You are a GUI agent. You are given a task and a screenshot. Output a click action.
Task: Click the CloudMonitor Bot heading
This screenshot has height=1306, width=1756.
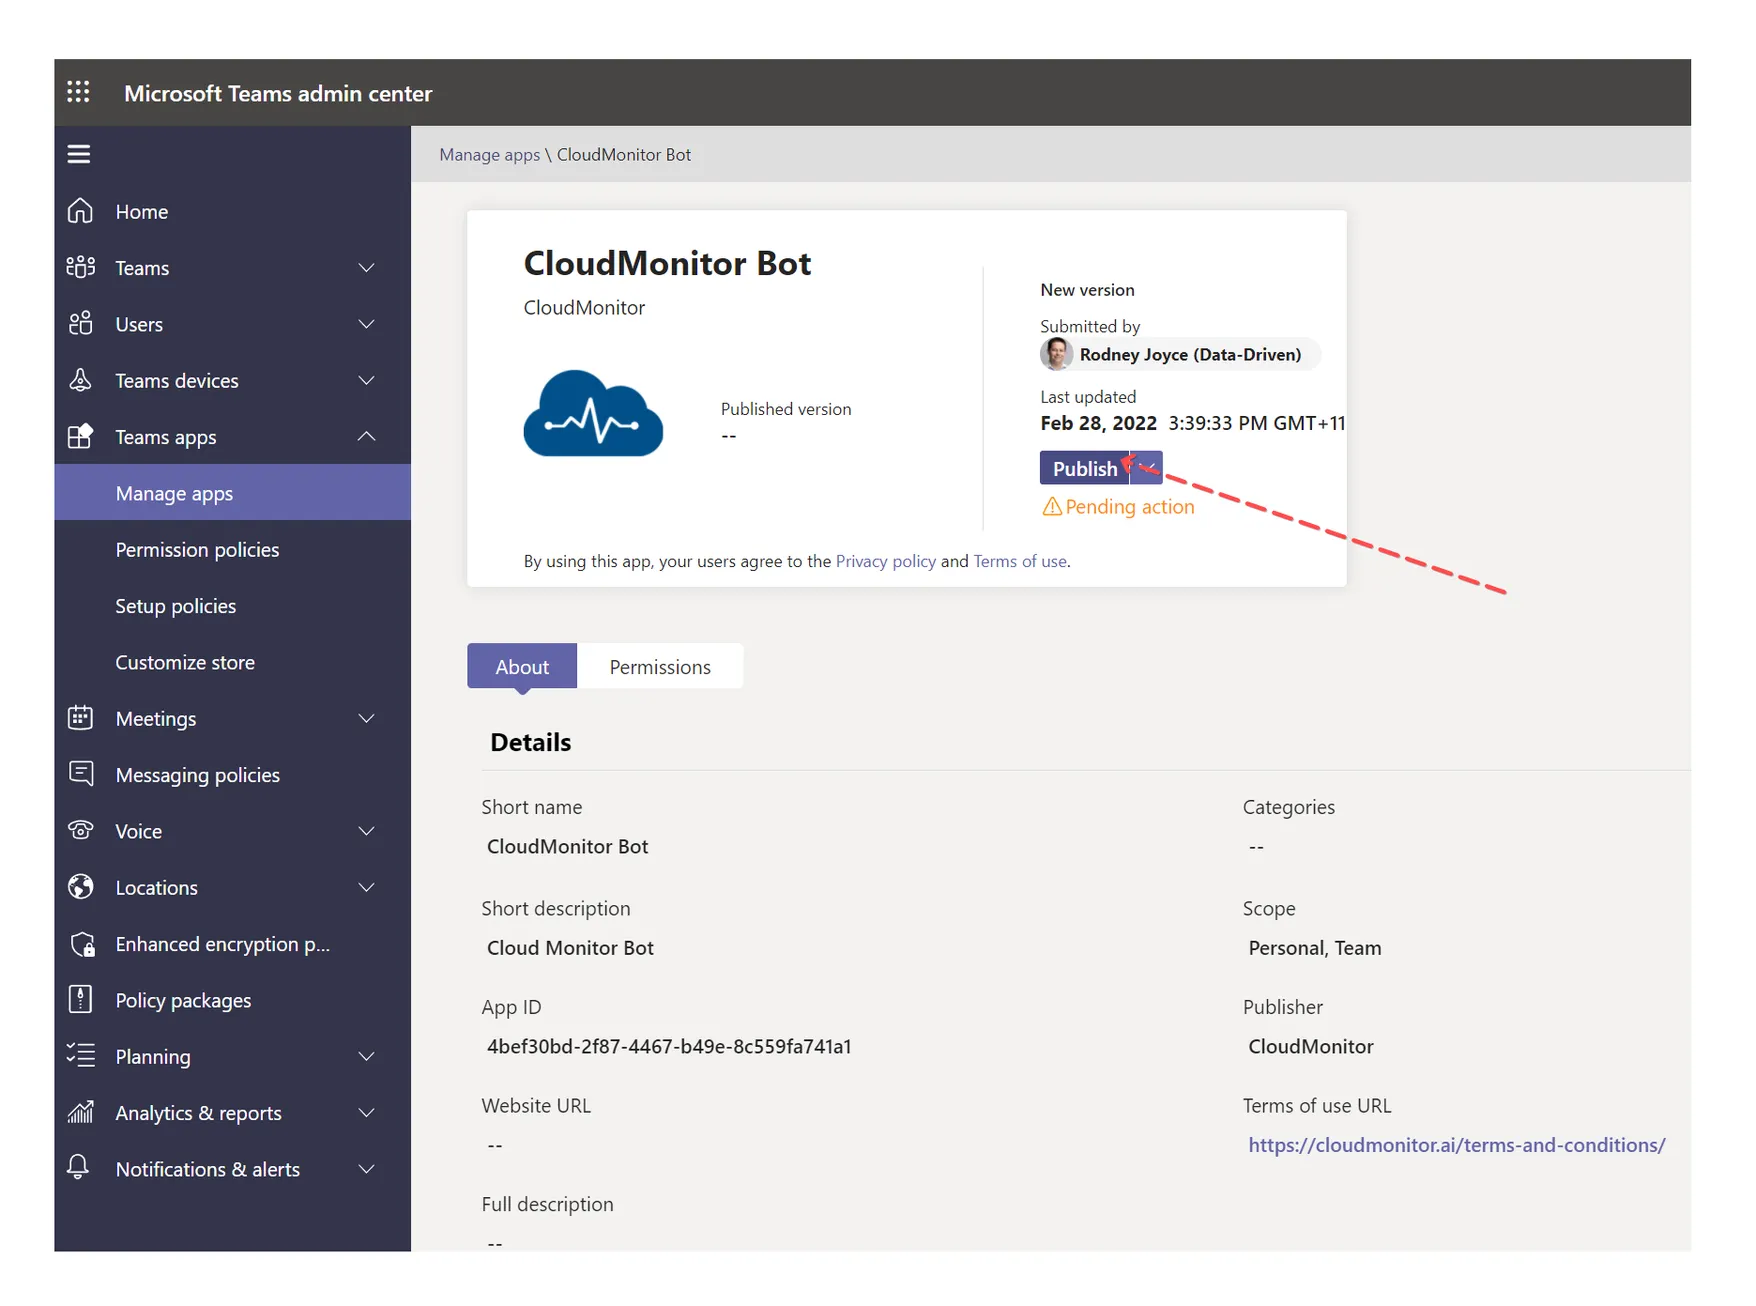point(667,263)
